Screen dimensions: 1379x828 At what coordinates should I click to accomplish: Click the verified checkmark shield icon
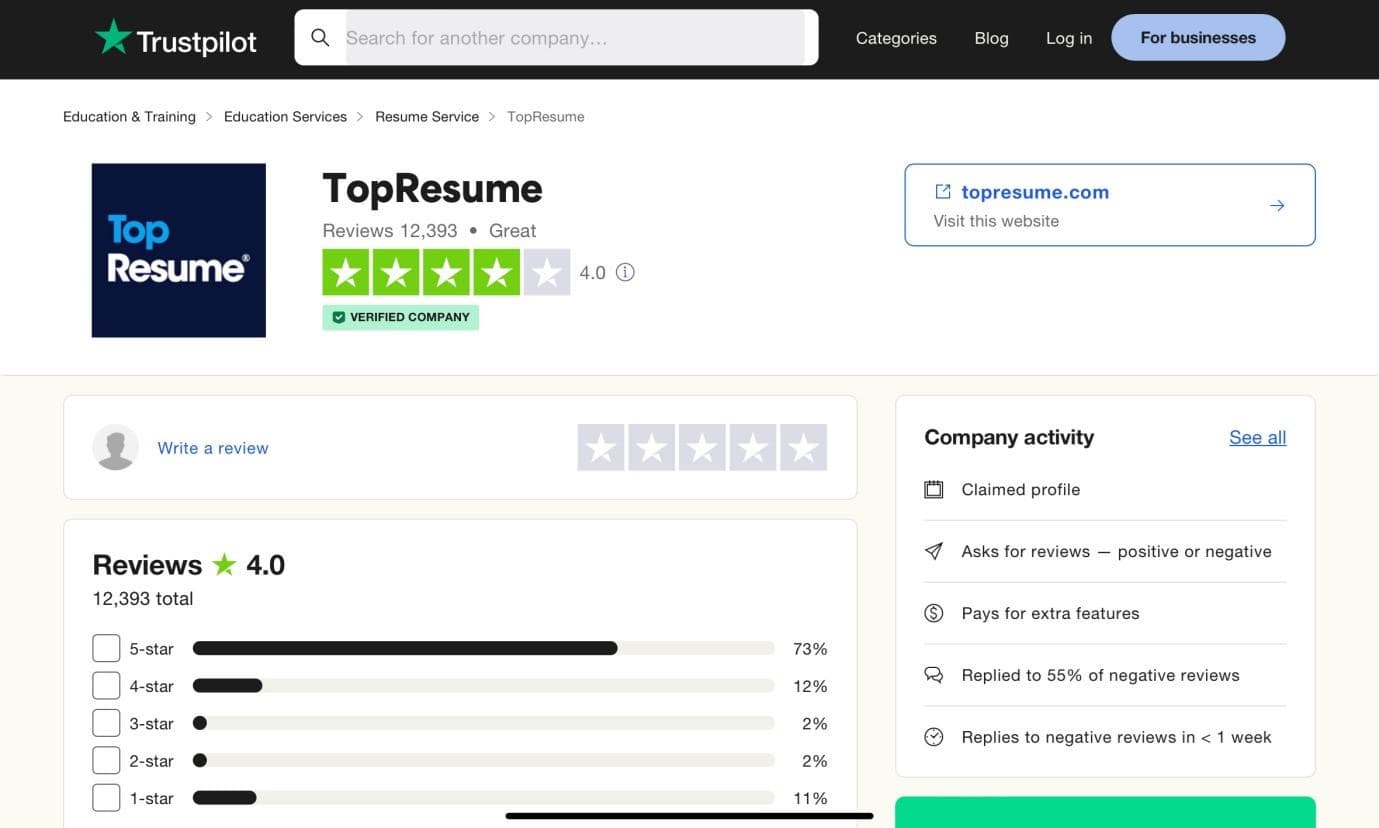(338, 317)
